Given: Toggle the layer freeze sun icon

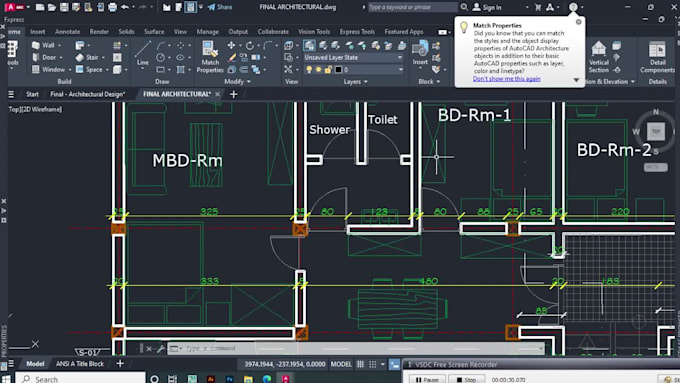Looking at the screenshot, I should point(318,69).
